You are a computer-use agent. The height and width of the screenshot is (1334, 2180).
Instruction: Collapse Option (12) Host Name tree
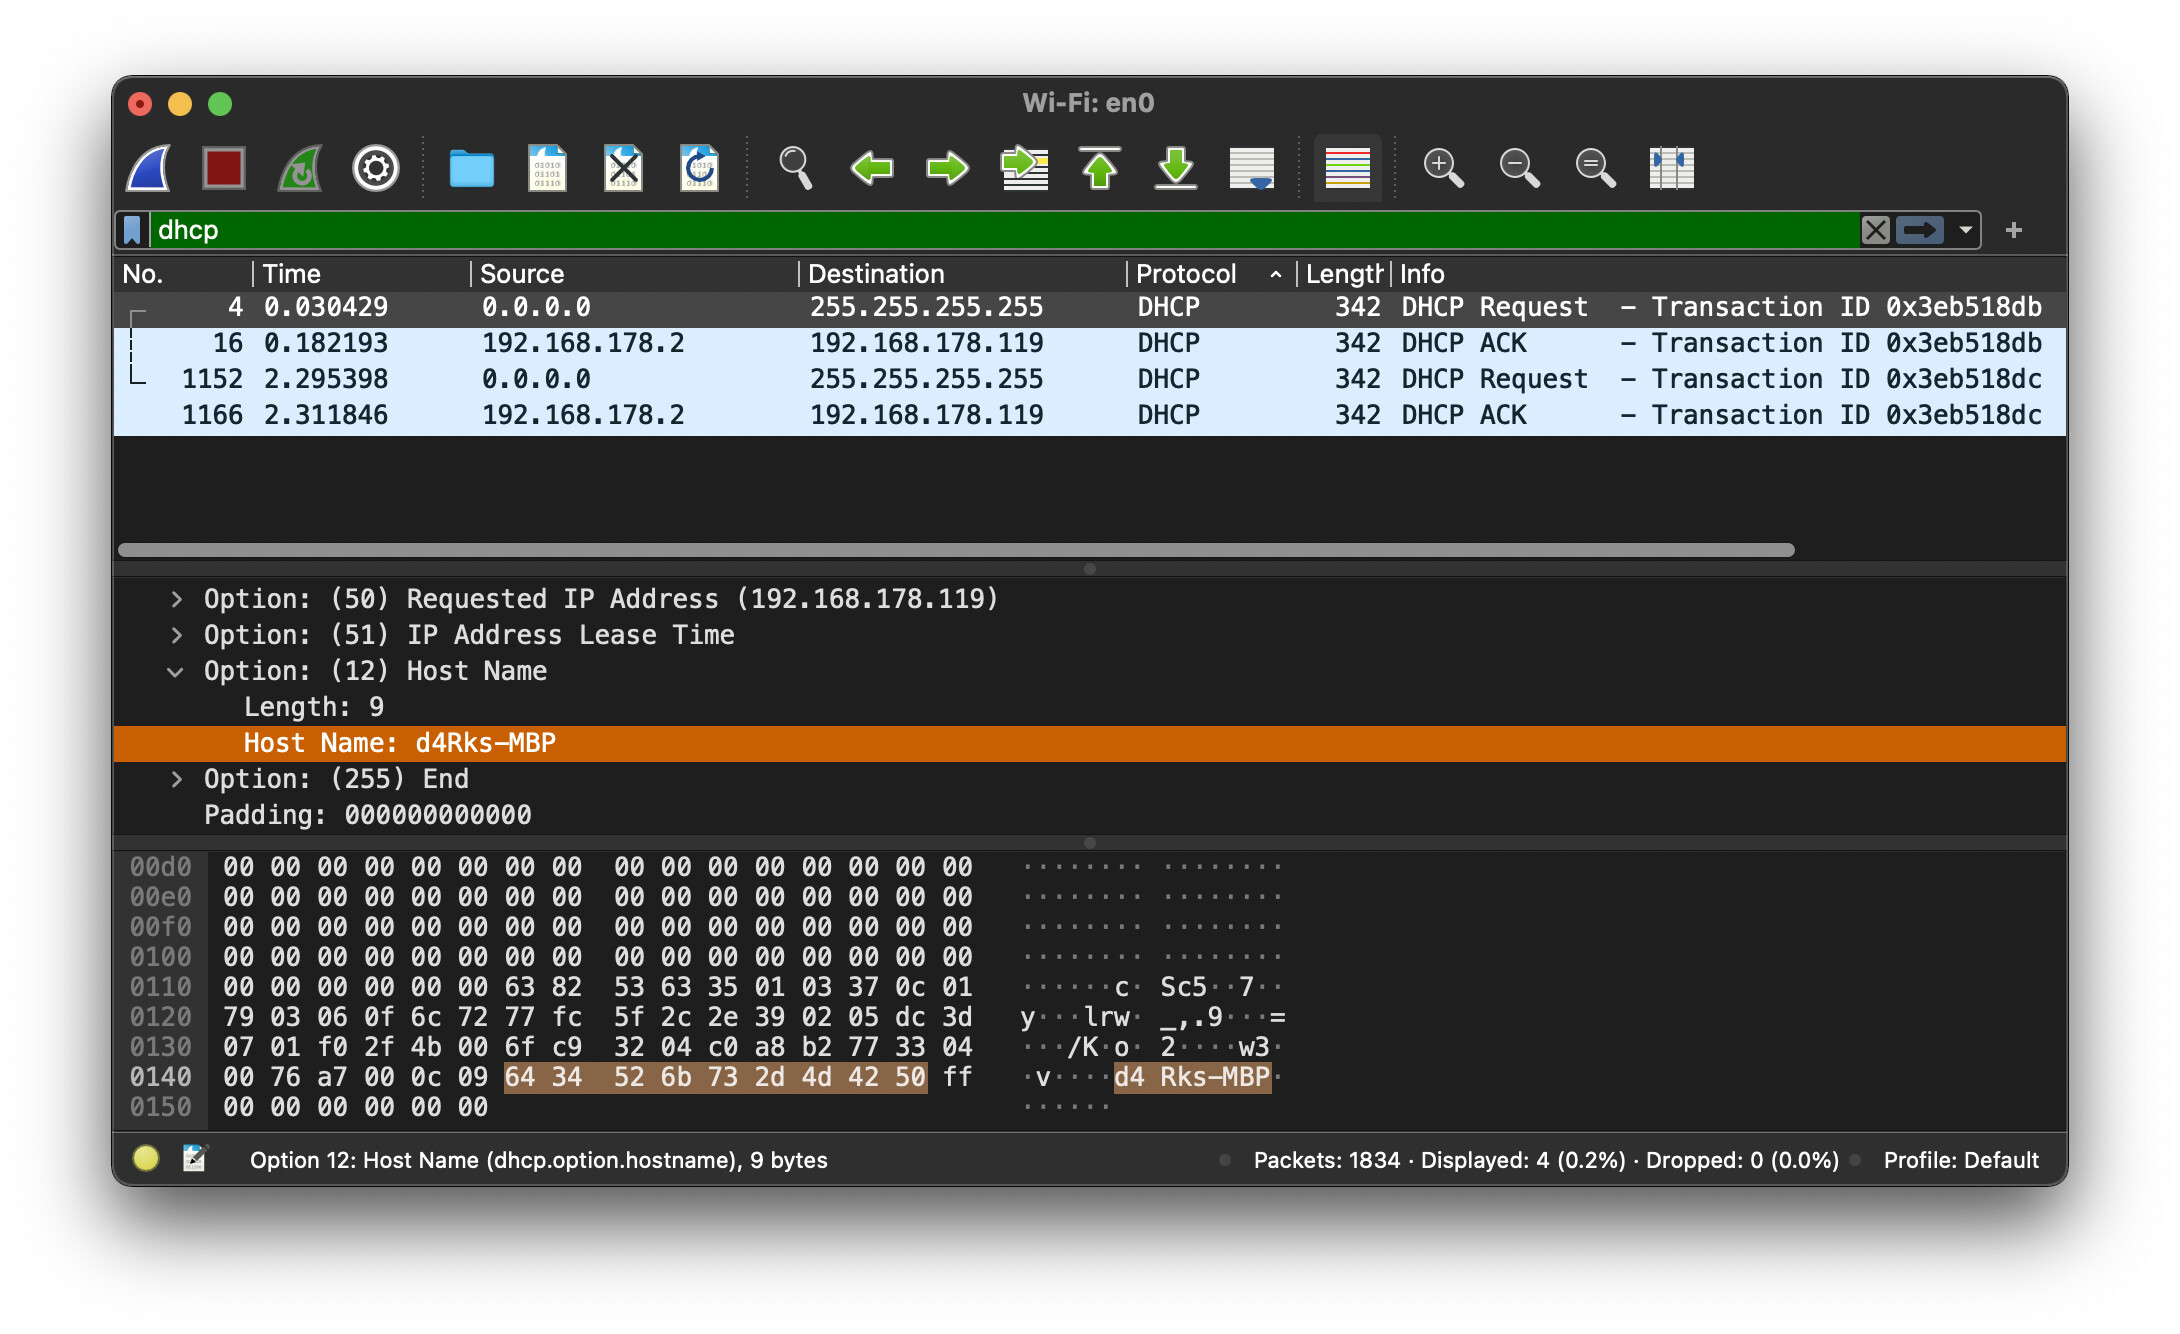tap(176, 671)
